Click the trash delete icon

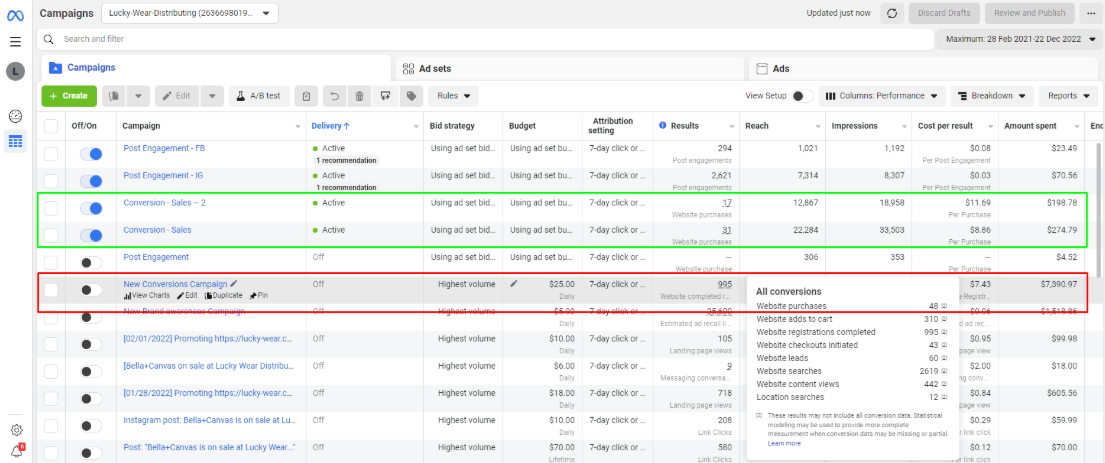click(359, 96)
